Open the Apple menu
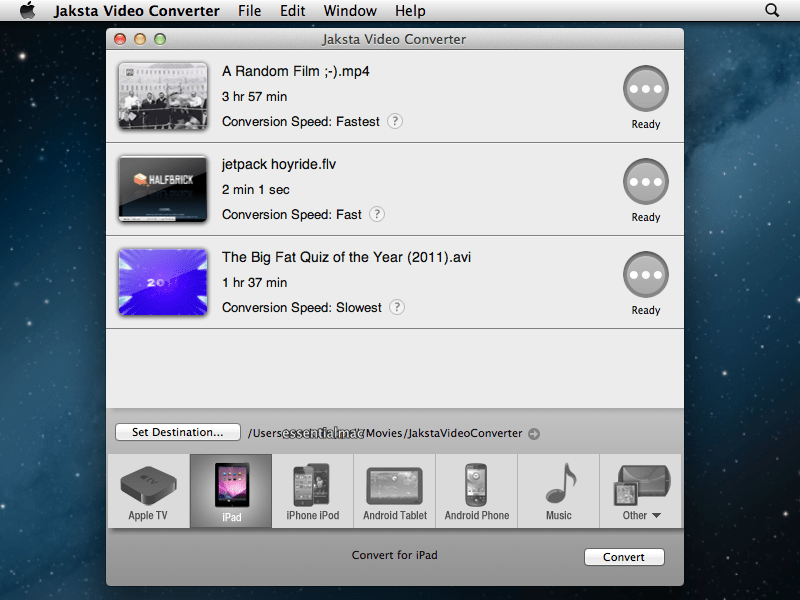The height and width of the screenshot is (600, 800). 27,10
